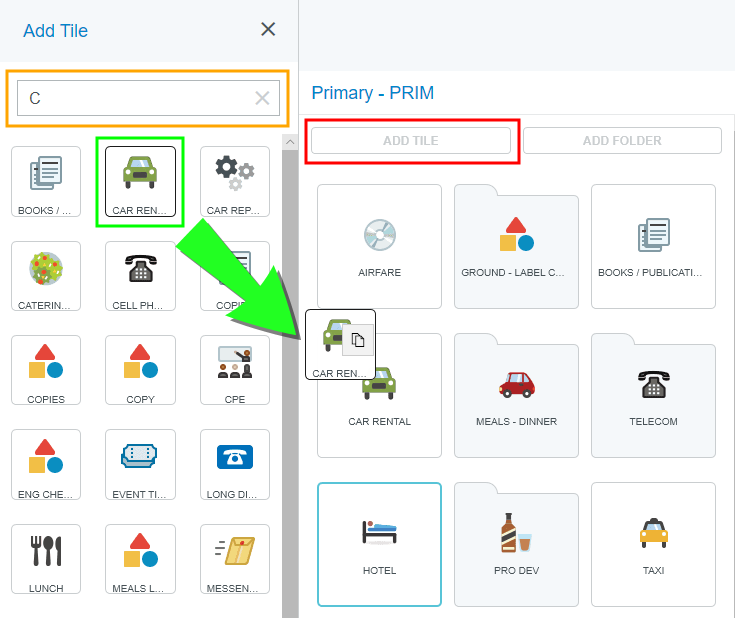Choose the Long Distance phone tile
Screen dimensions: 735x618
pos(234,464)
